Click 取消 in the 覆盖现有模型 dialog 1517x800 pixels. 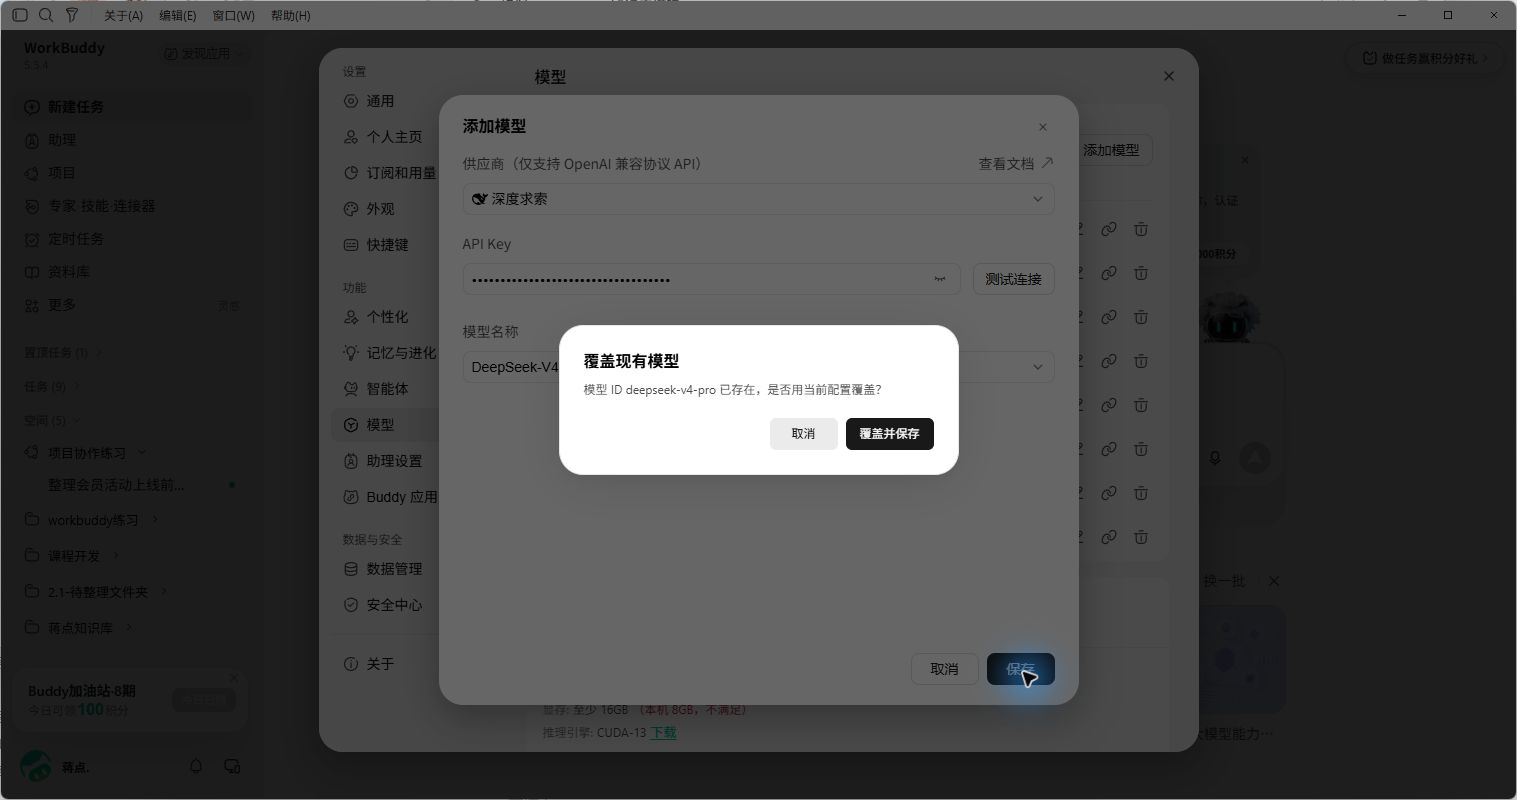803,434
